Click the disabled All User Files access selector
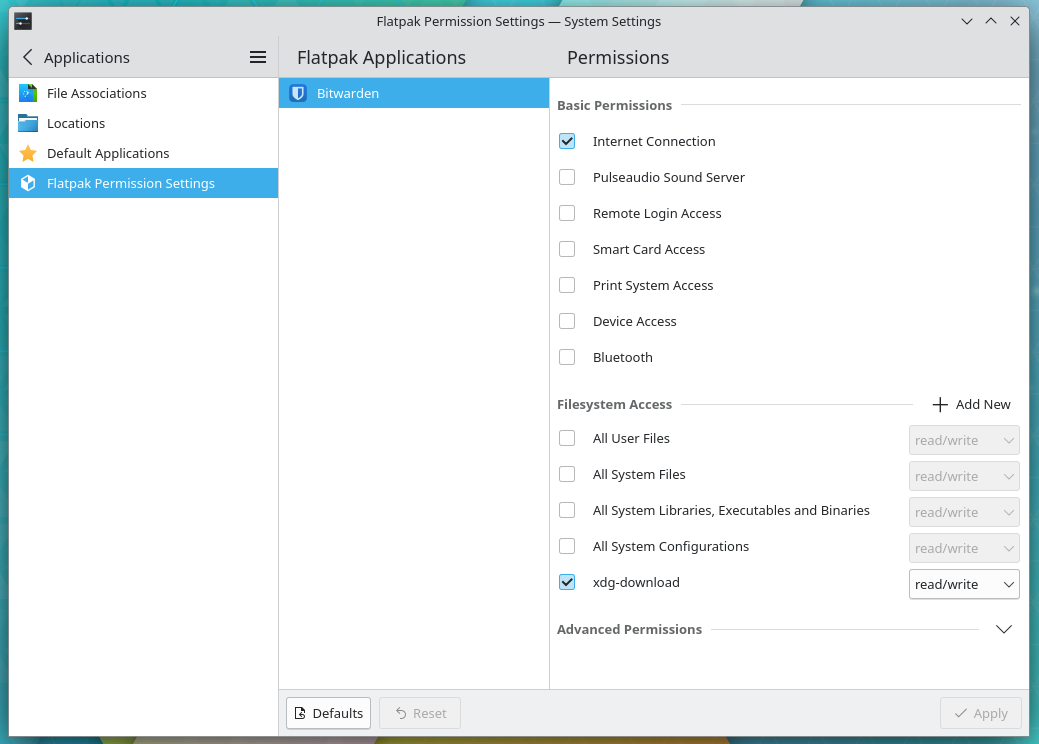The image size is (1039, 744). point(963,439)
